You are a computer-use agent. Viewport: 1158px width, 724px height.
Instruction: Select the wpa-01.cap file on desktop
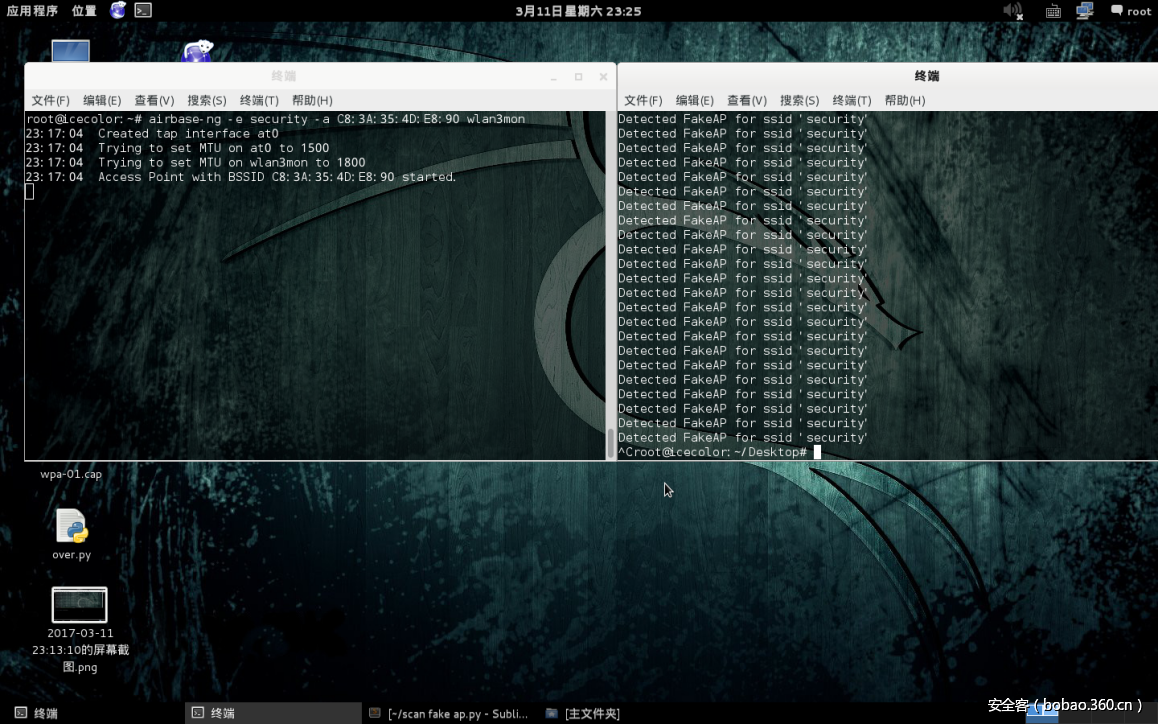(x=71, y=474)
